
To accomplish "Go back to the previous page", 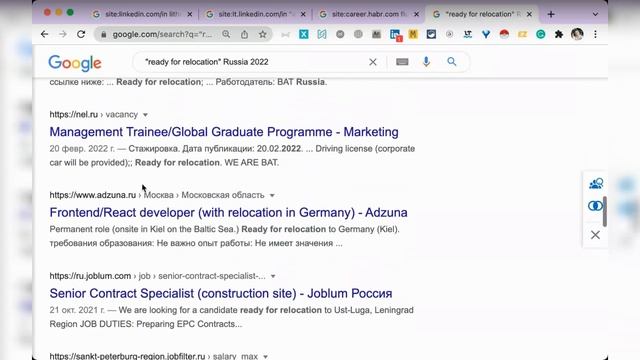I will tap(44, 34).
